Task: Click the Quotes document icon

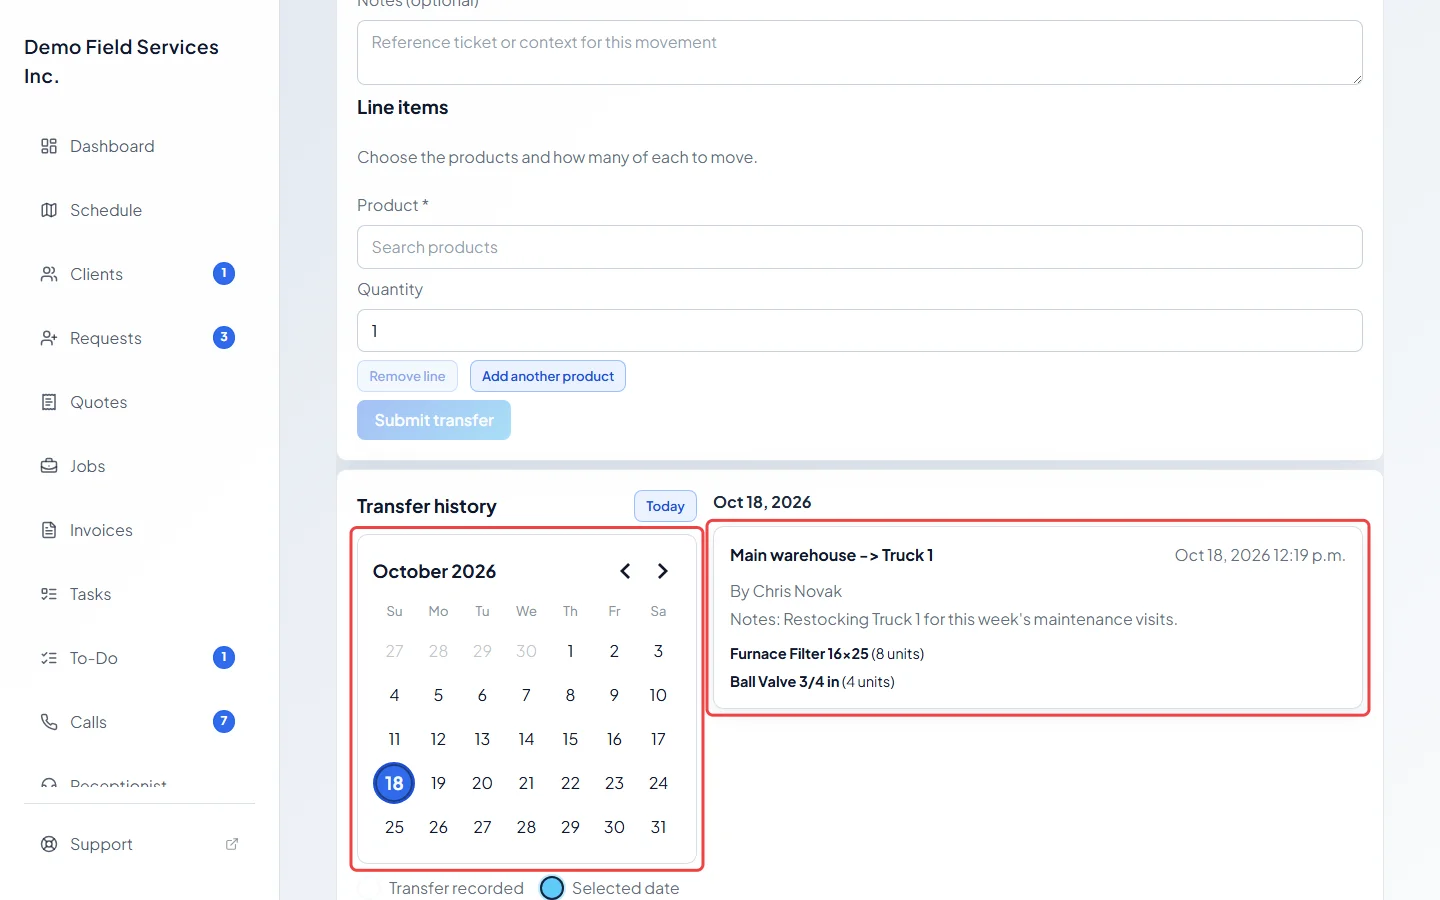Action: [49, 402]
